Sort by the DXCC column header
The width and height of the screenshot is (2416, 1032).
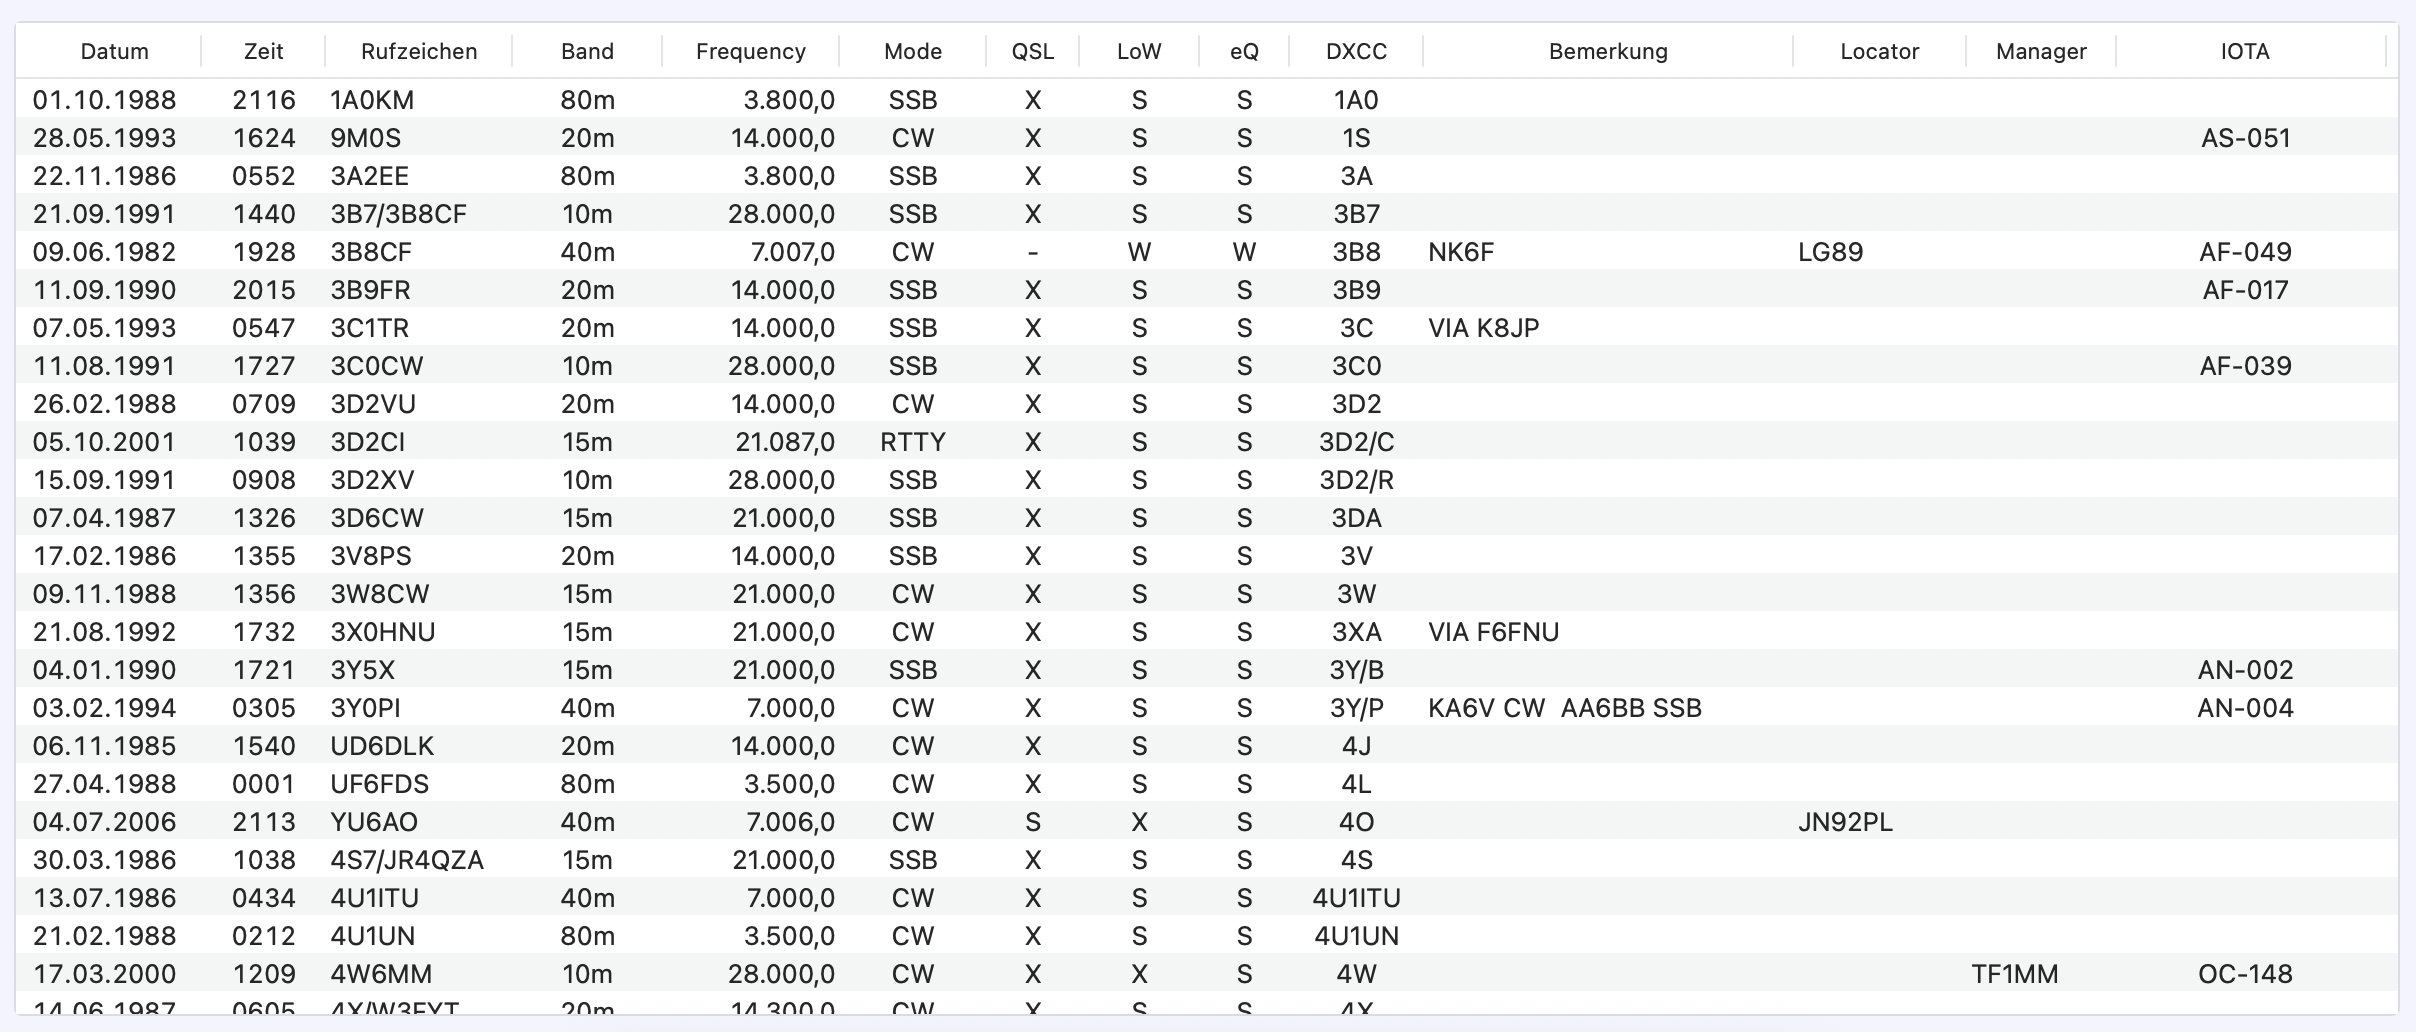1356,51
